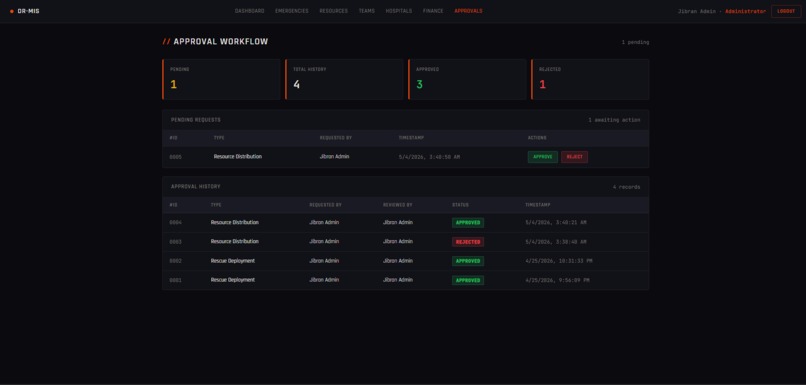Click ID 0005 in Pending Requests

click(176, 157)
